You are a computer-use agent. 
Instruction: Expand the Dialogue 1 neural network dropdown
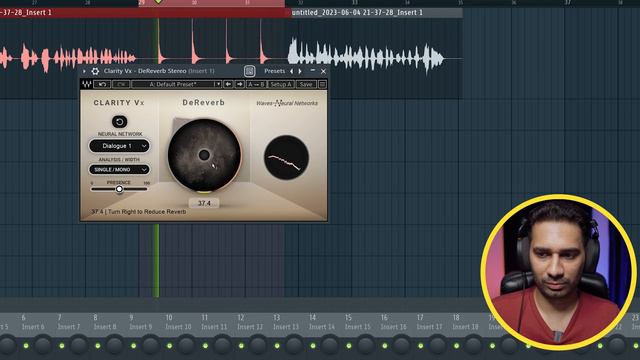(119, 146)
